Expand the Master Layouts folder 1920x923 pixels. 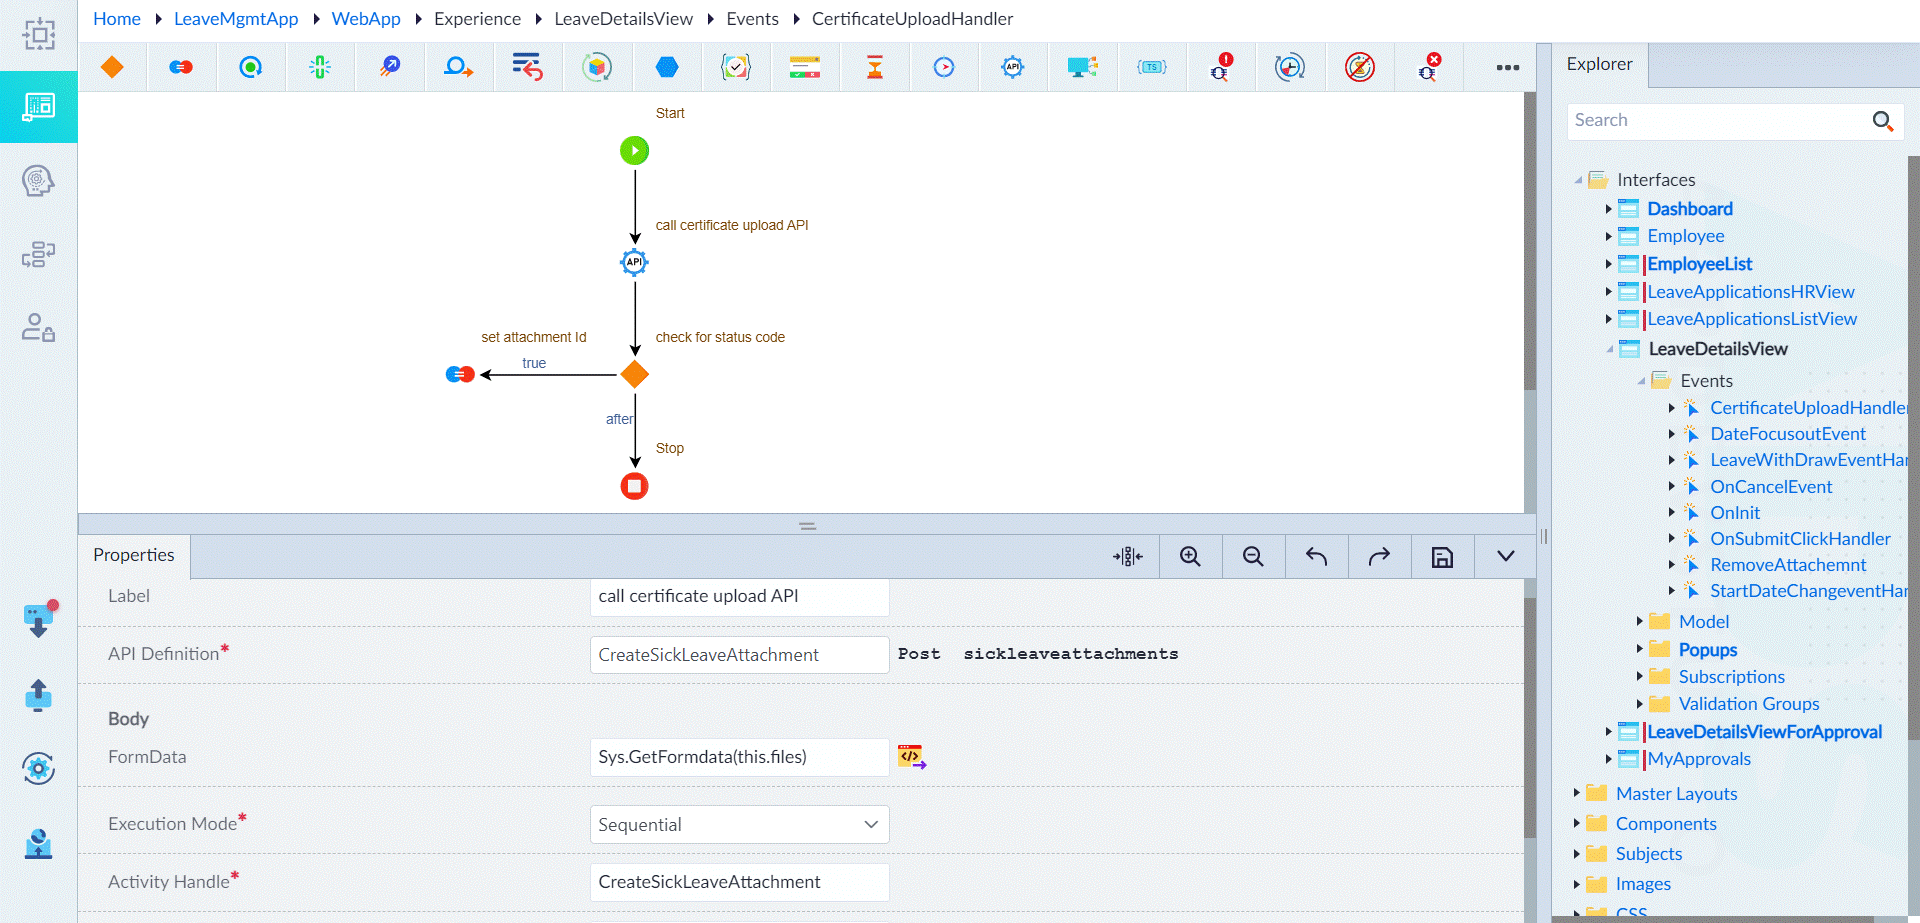pyautogui.click(x=1576, y=793)
